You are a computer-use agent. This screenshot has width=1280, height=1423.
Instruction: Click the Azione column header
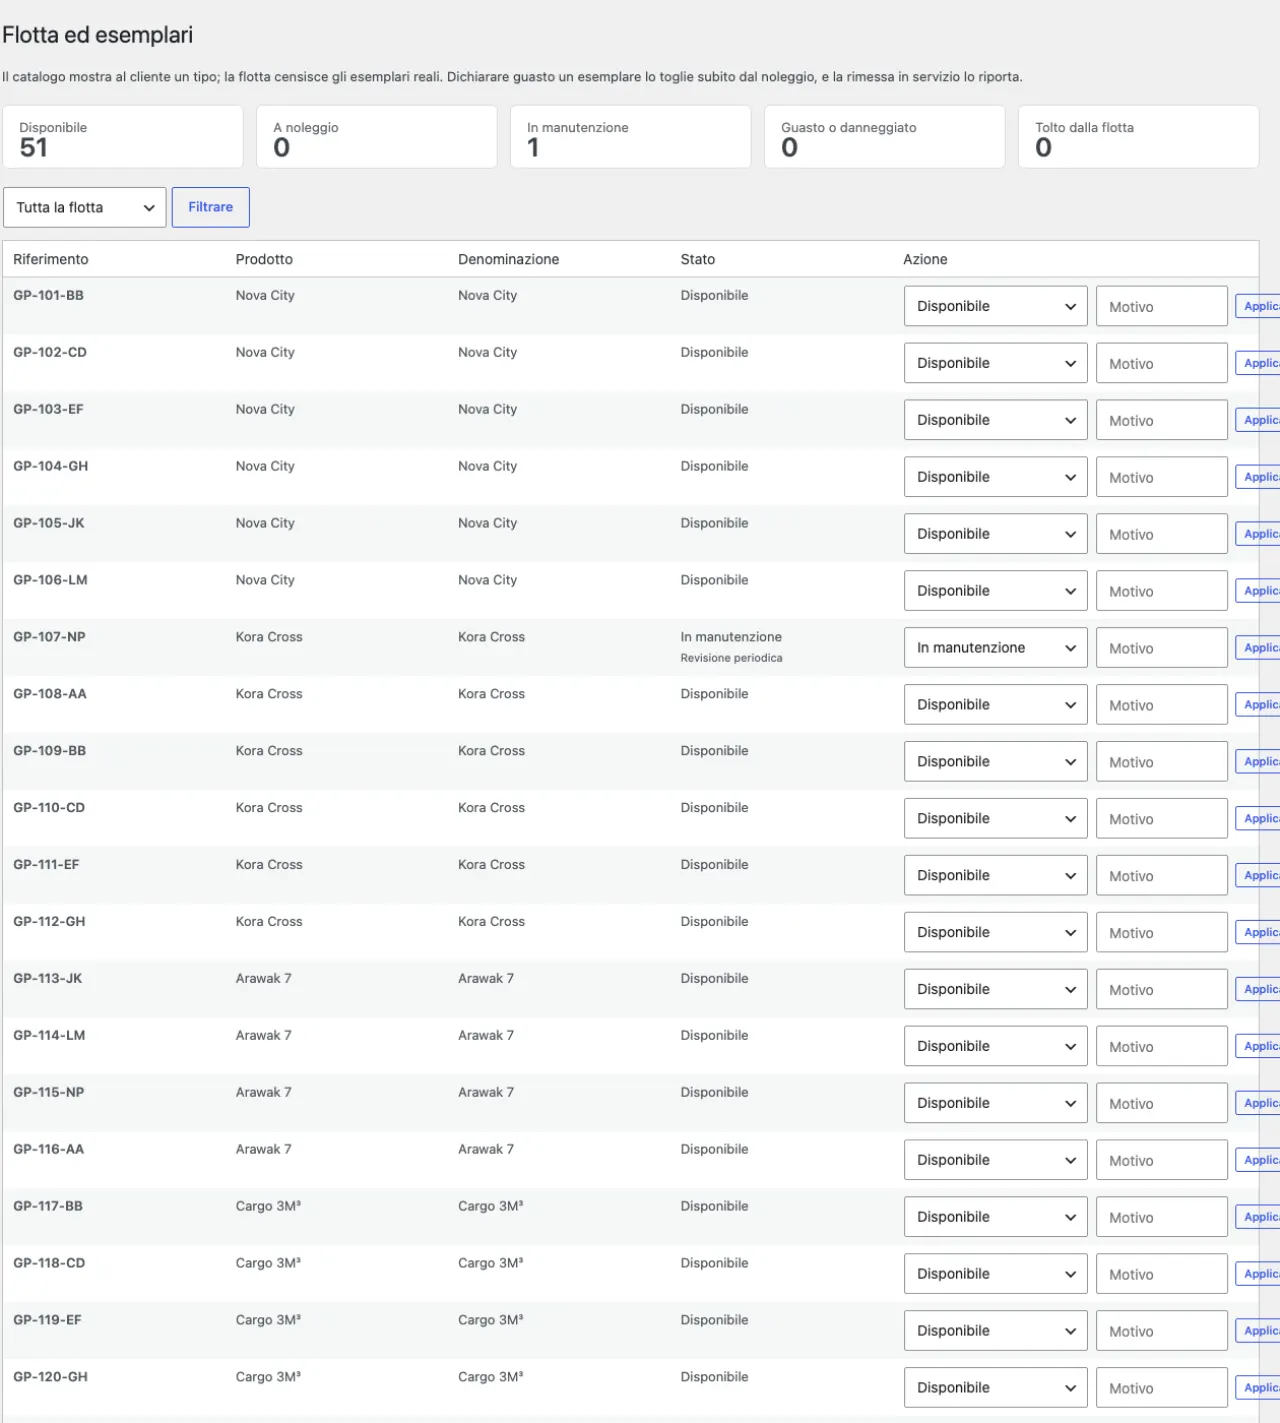pyautogui.click(x=925, y=259)
